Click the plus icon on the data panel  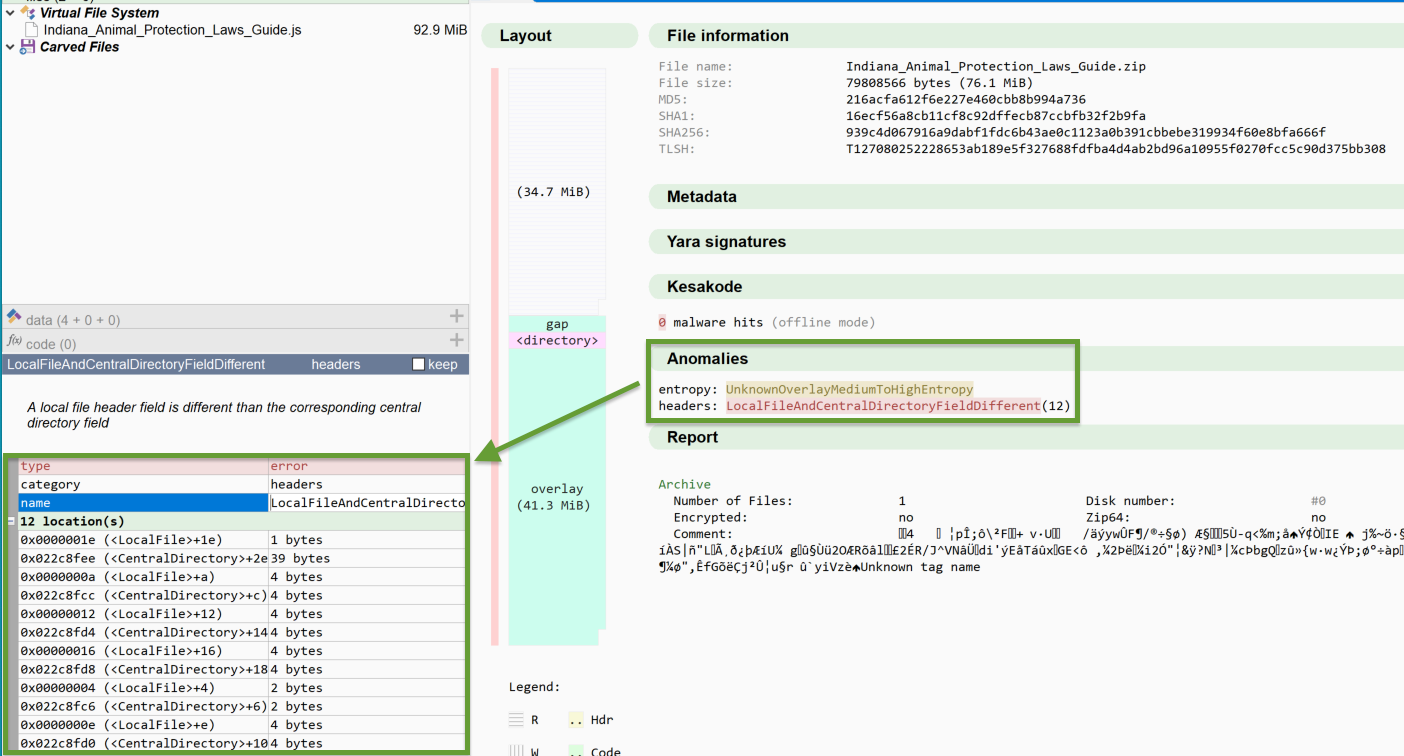point(457,317)
